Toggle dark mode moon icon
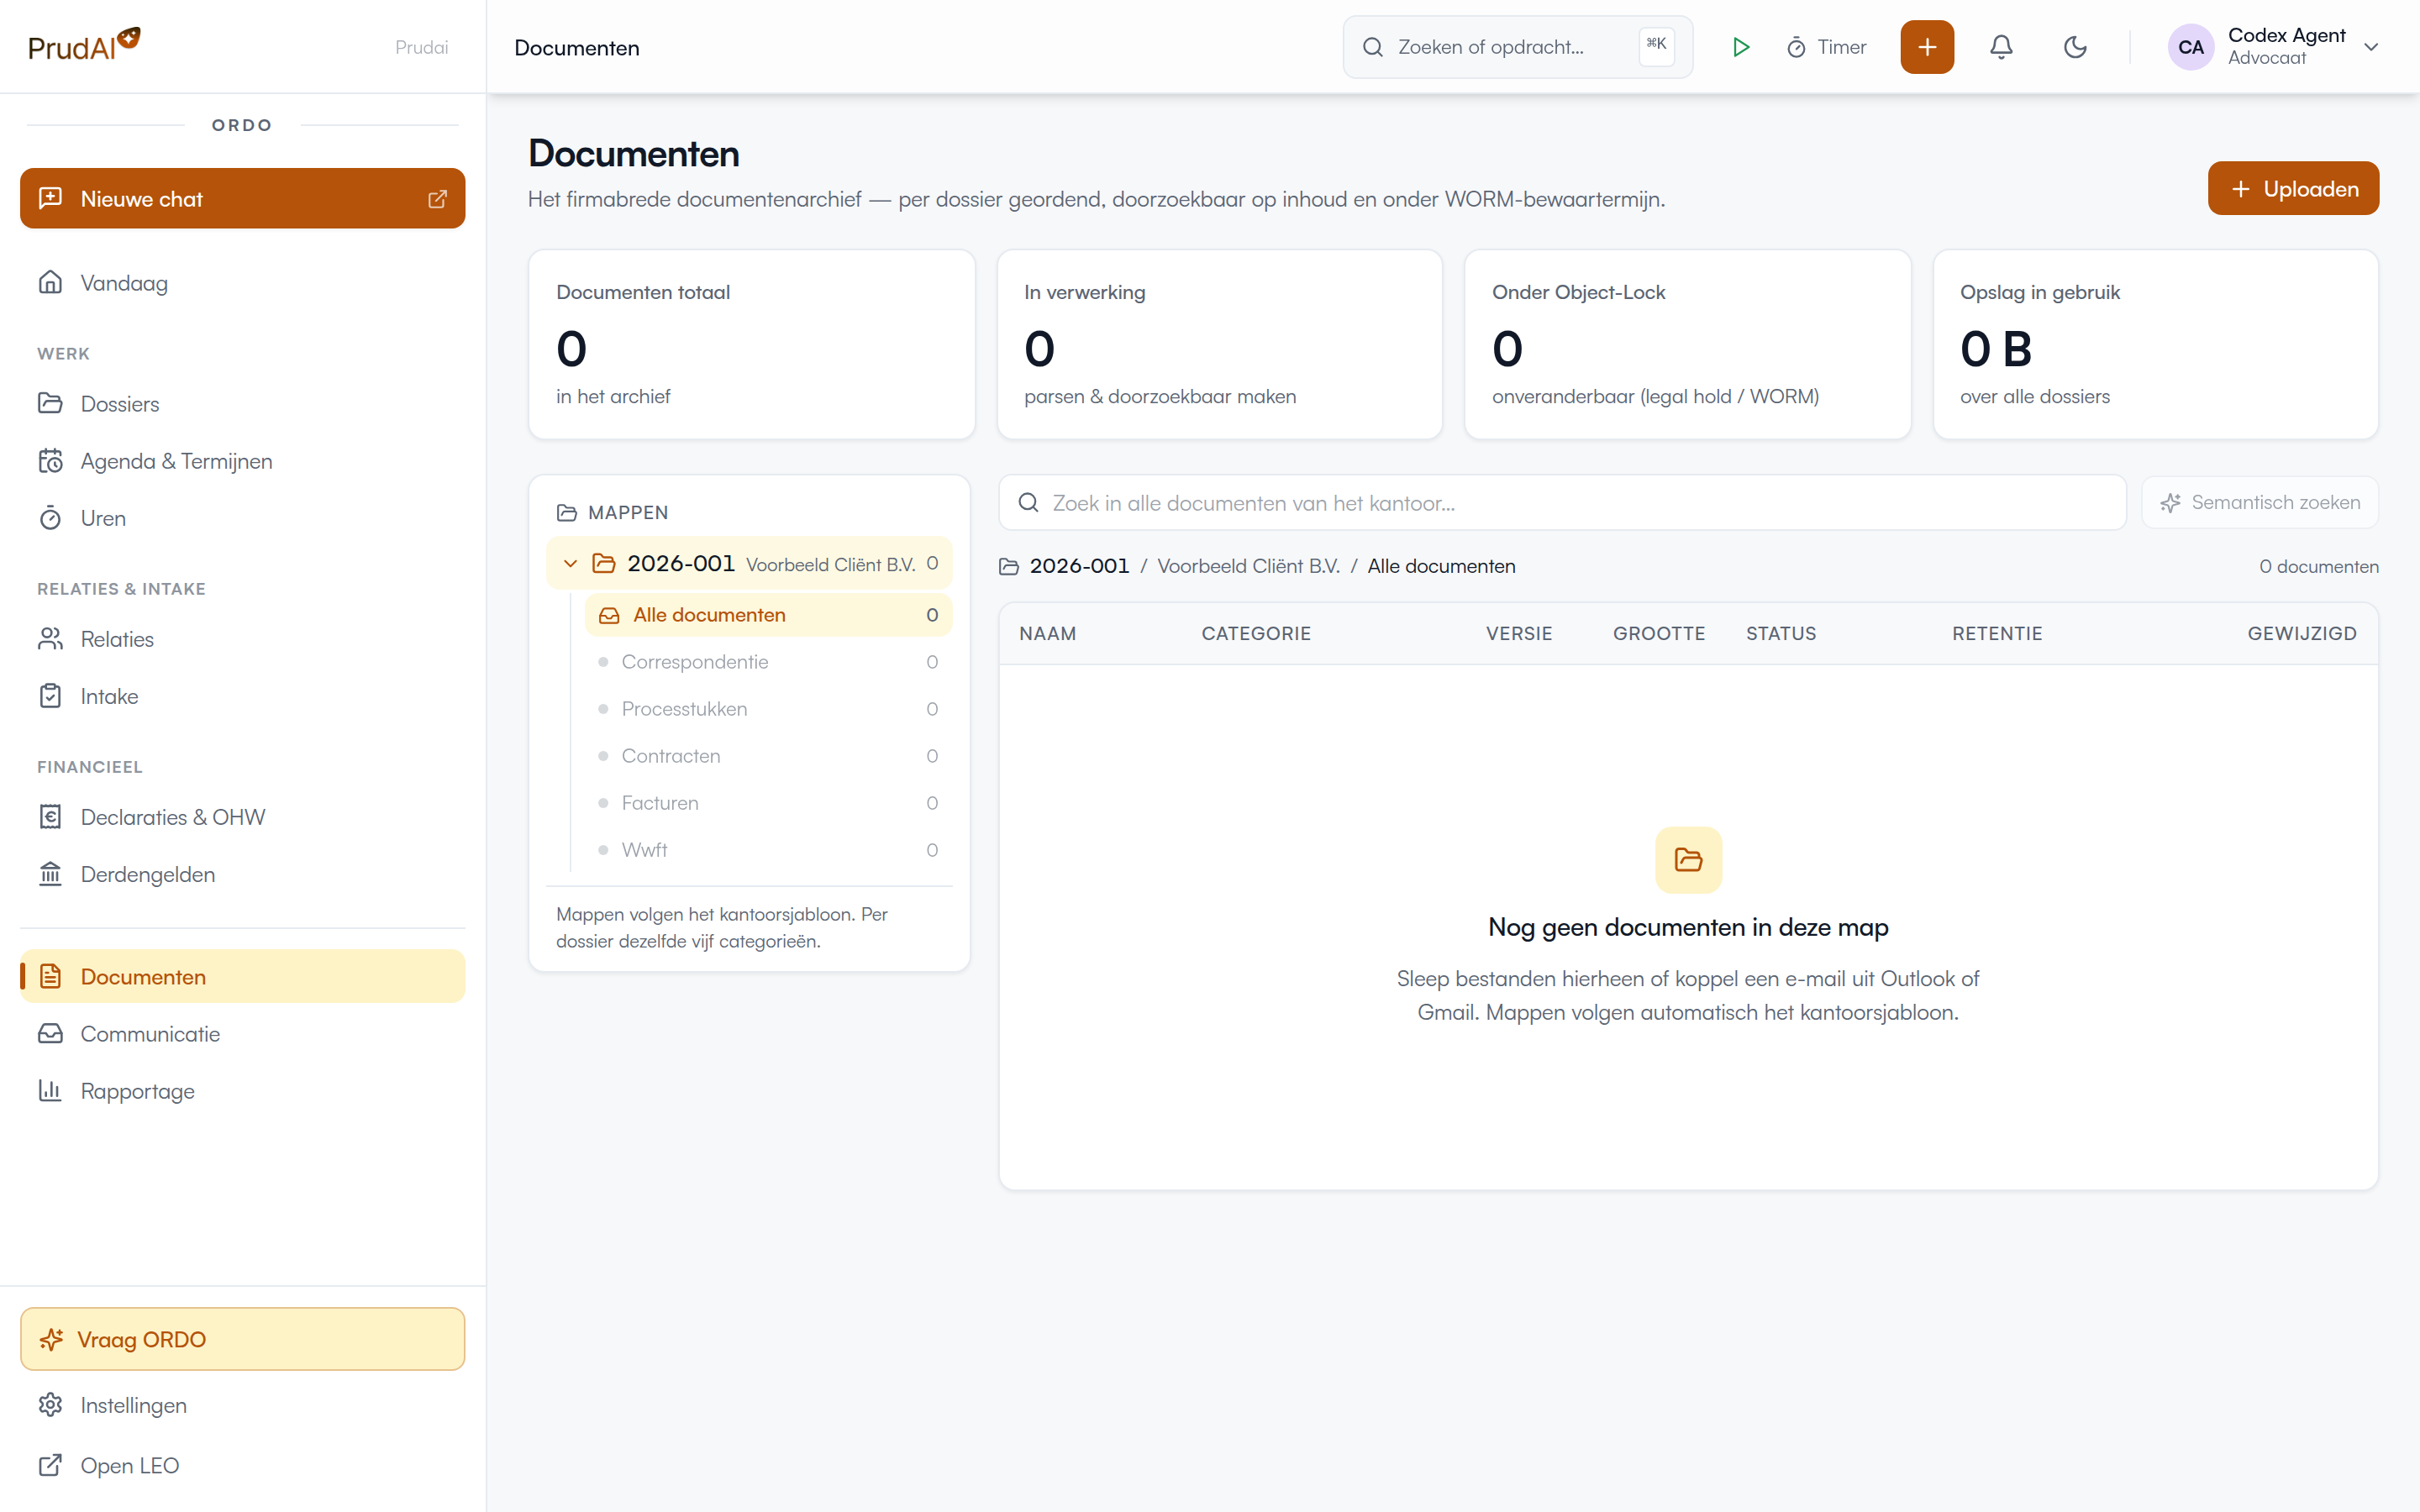The height and width of the screenshot is (1512, 2420). pyautogui.click(x=2075, y=47)
